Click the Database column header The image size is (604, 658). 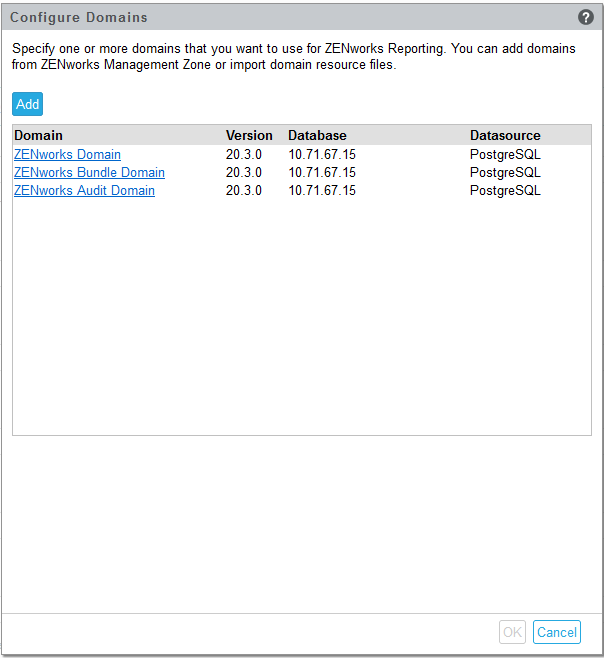click(317, 135)
